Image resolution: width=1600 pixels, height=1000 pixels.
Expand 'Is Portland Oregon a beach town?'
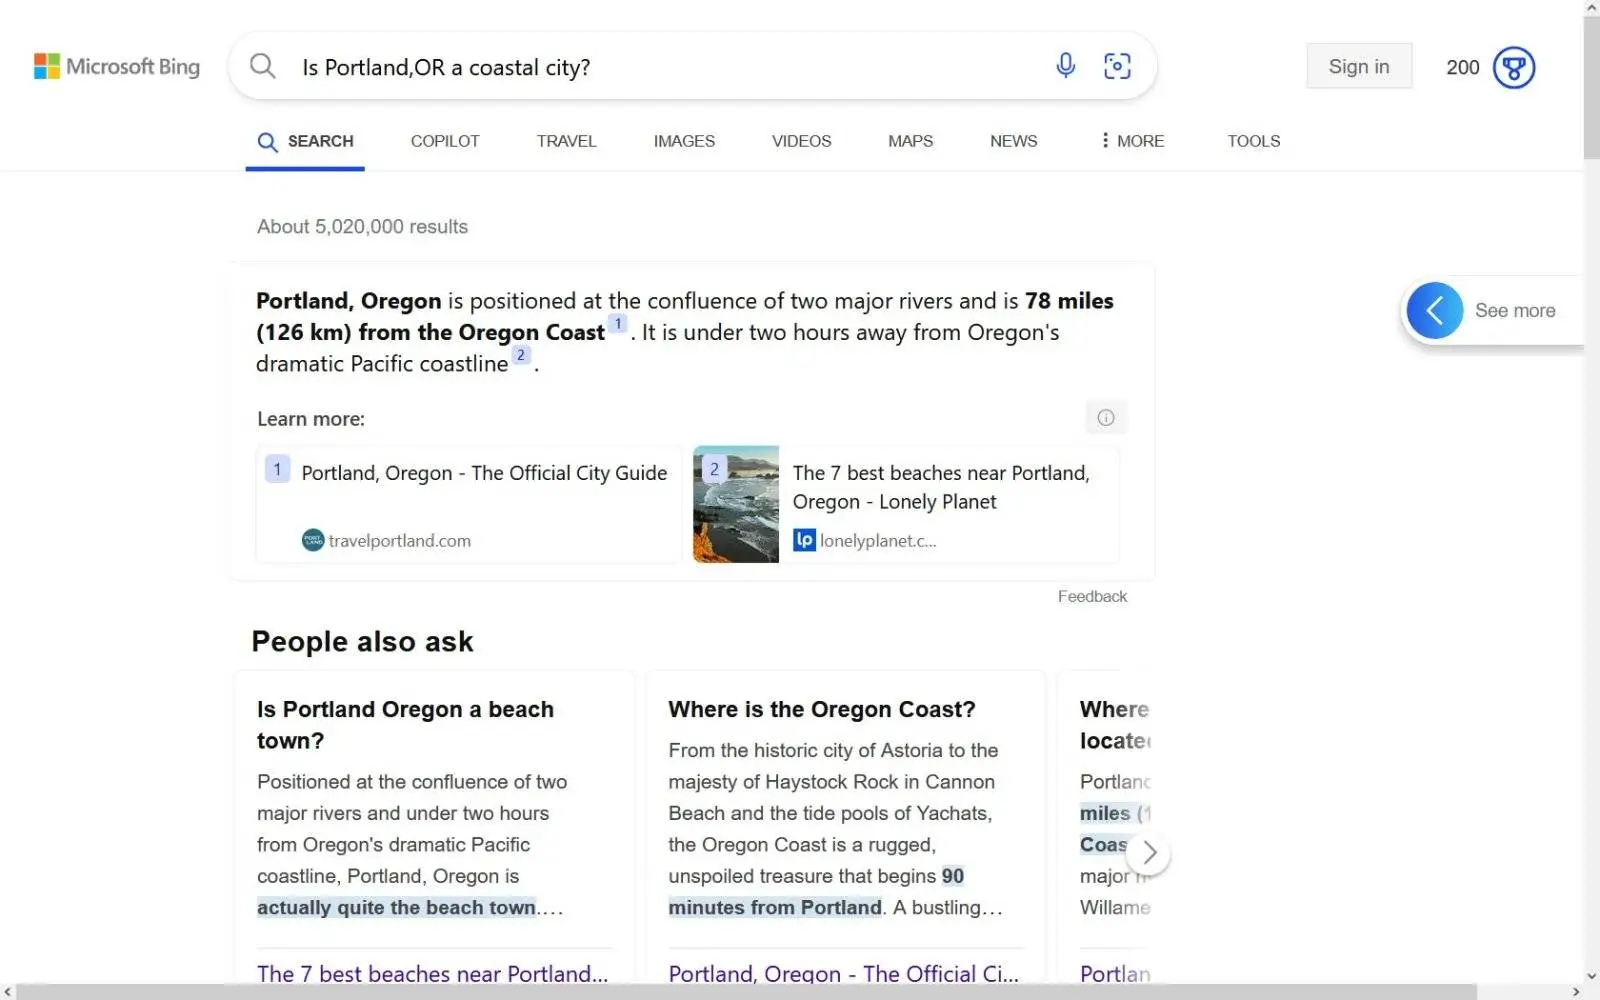click(405, 724)
